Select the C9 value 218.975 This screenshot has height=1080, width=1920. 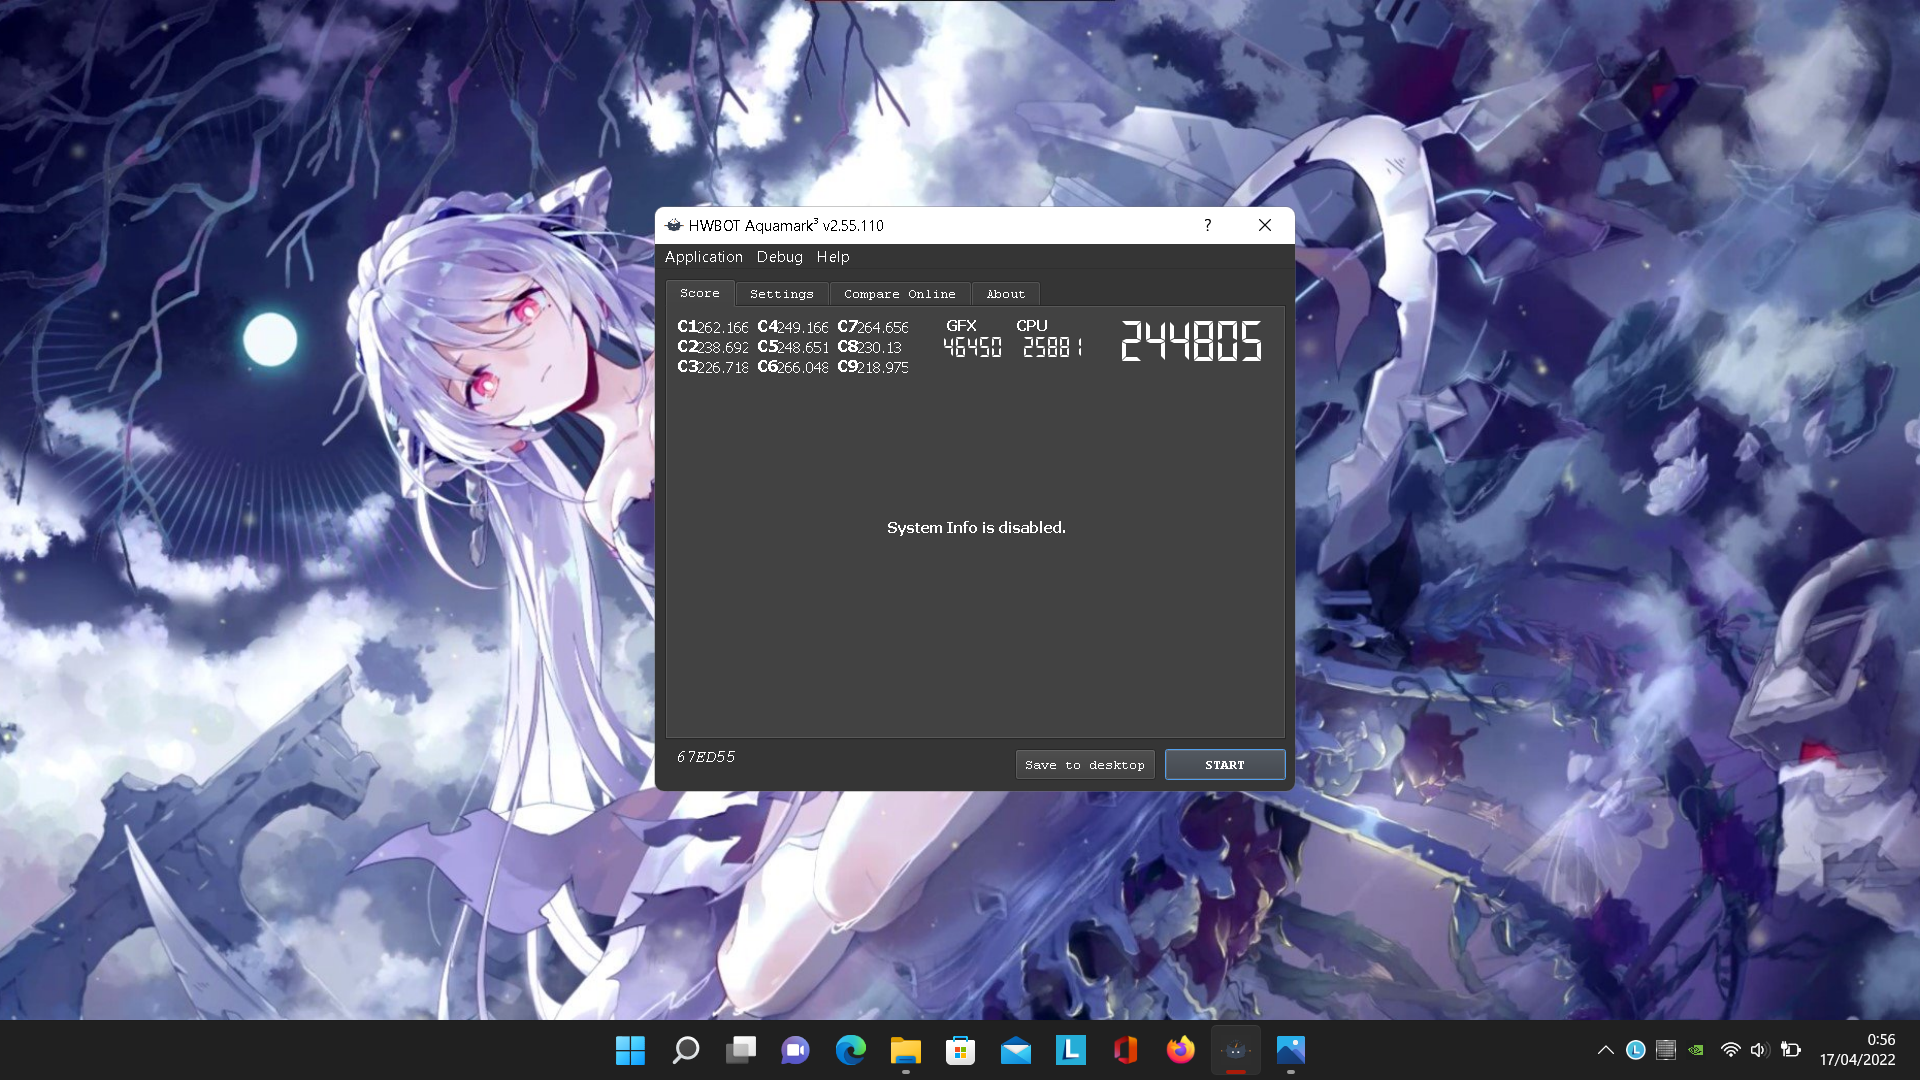coord(883,368)
